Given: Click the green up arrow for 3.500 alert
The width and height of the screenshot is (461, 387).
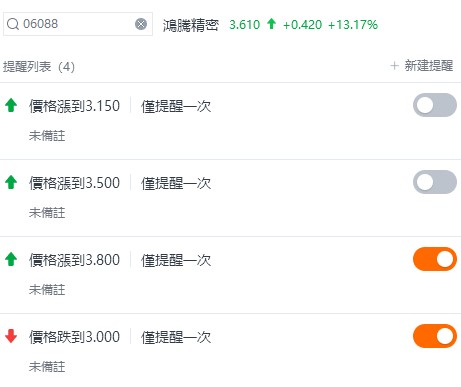Looking at the screenshot, I should point(11,182).
